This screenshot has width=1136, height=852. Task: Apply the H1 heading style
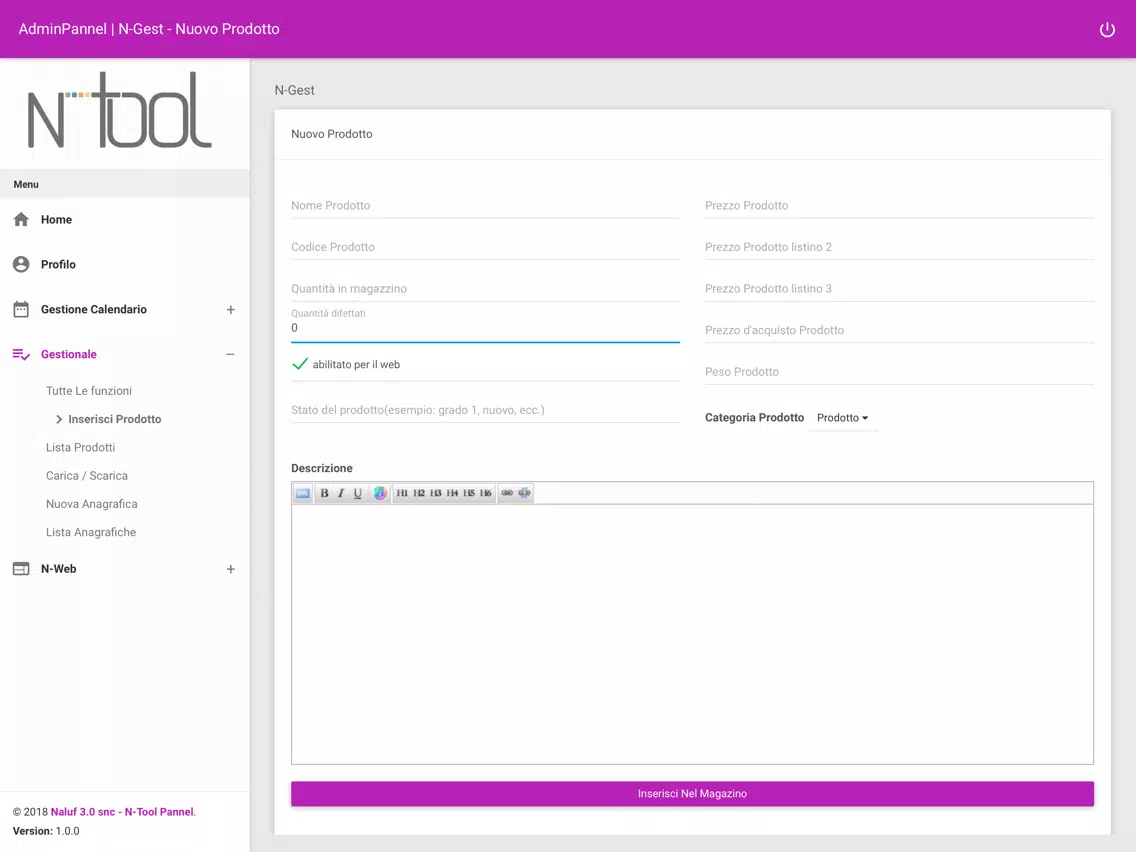pos(402,493)
